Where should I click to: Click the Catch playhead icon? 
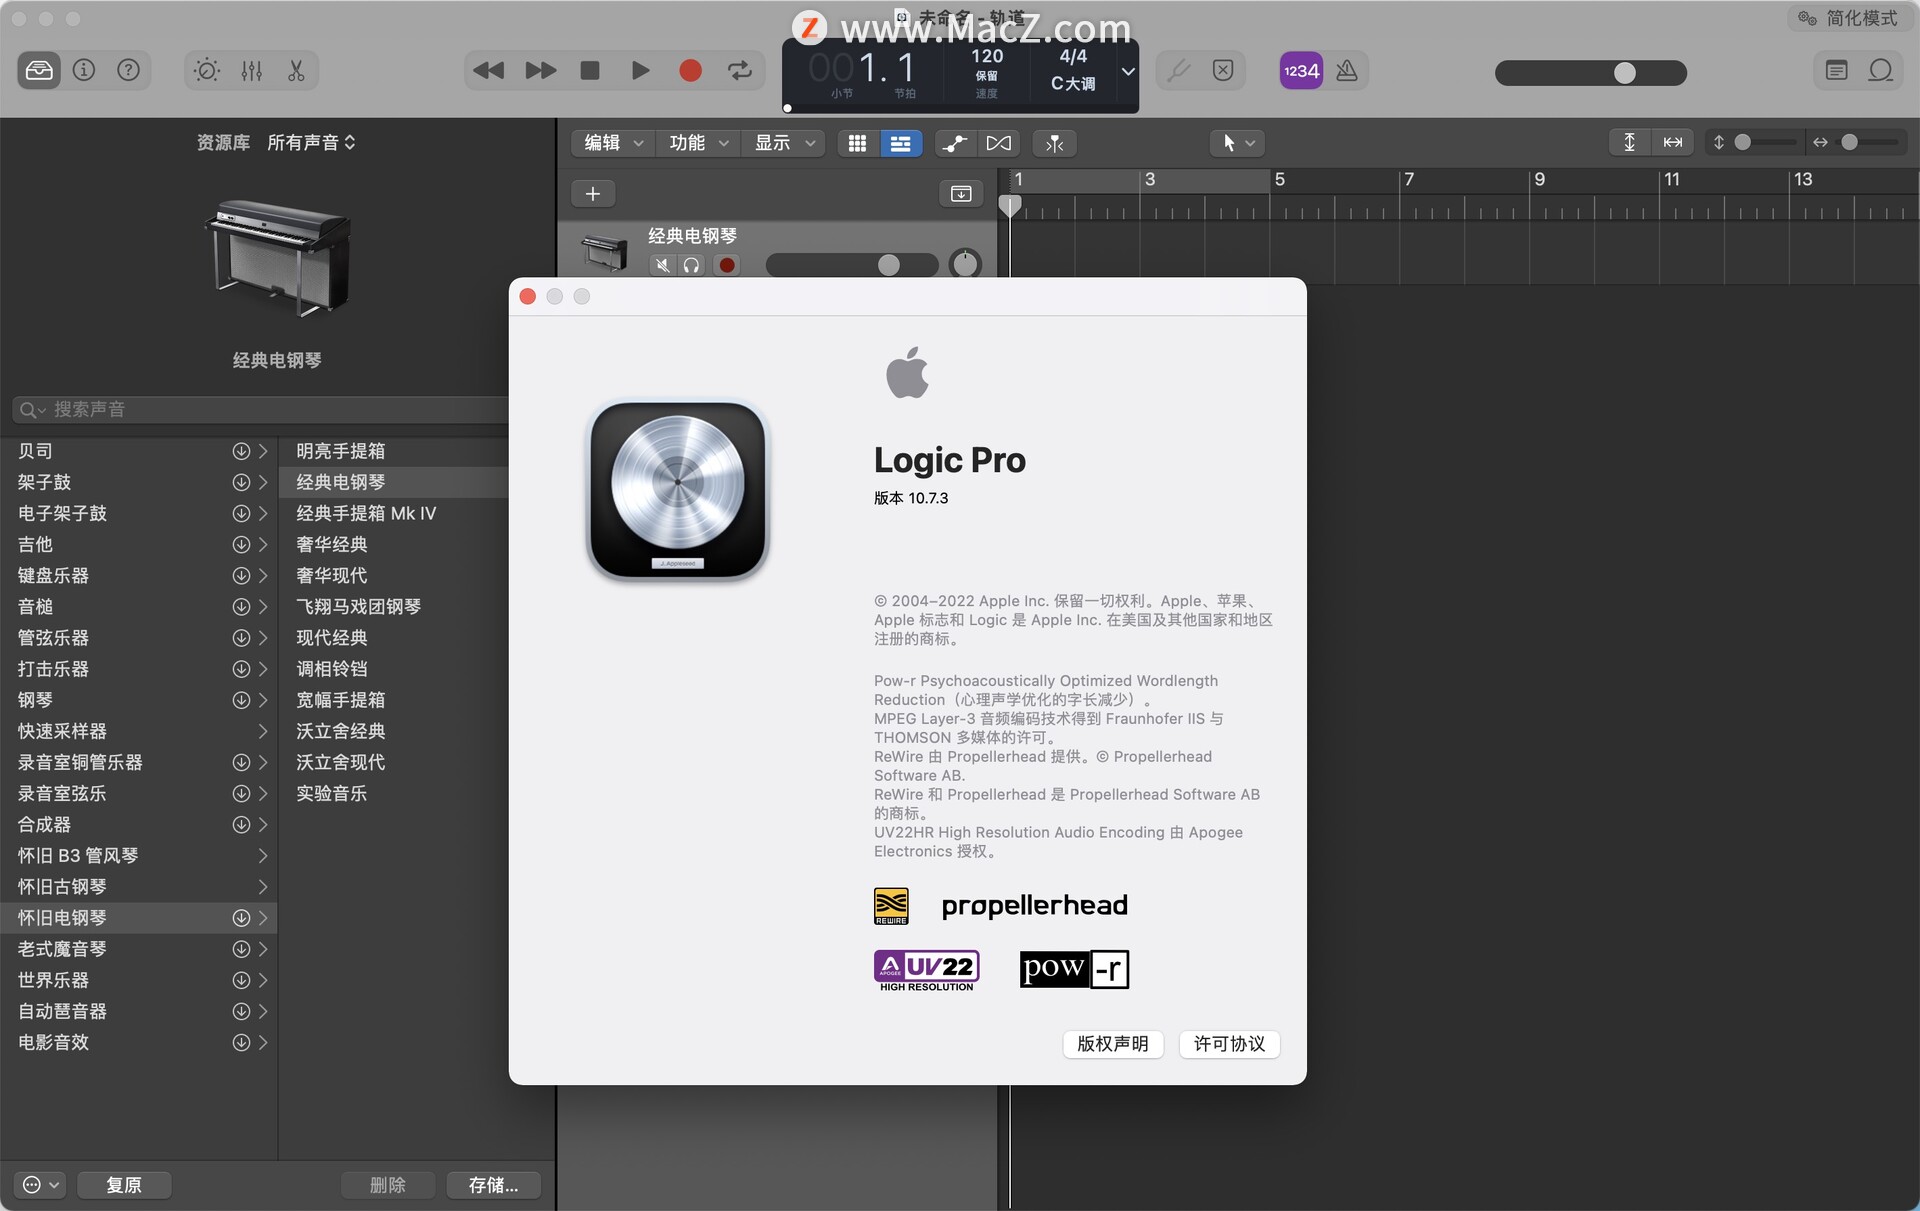(1055, 143)
